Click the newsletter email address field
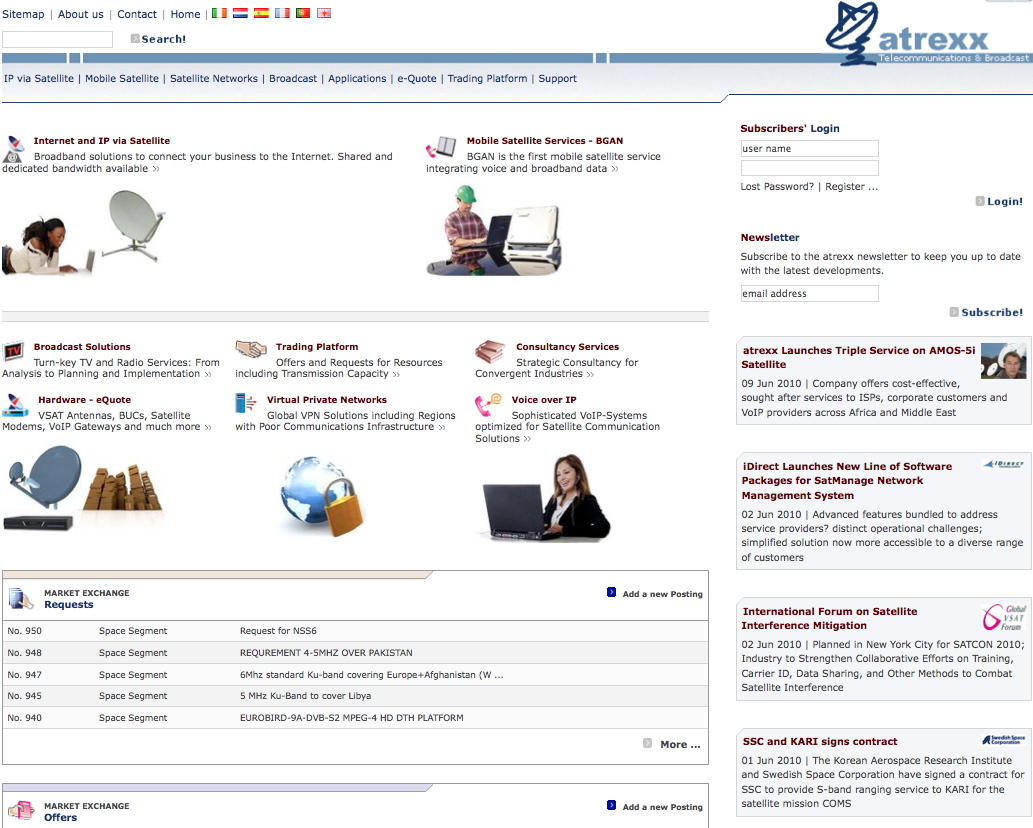Screen dimensions: 1033x828 coord(809,294)
